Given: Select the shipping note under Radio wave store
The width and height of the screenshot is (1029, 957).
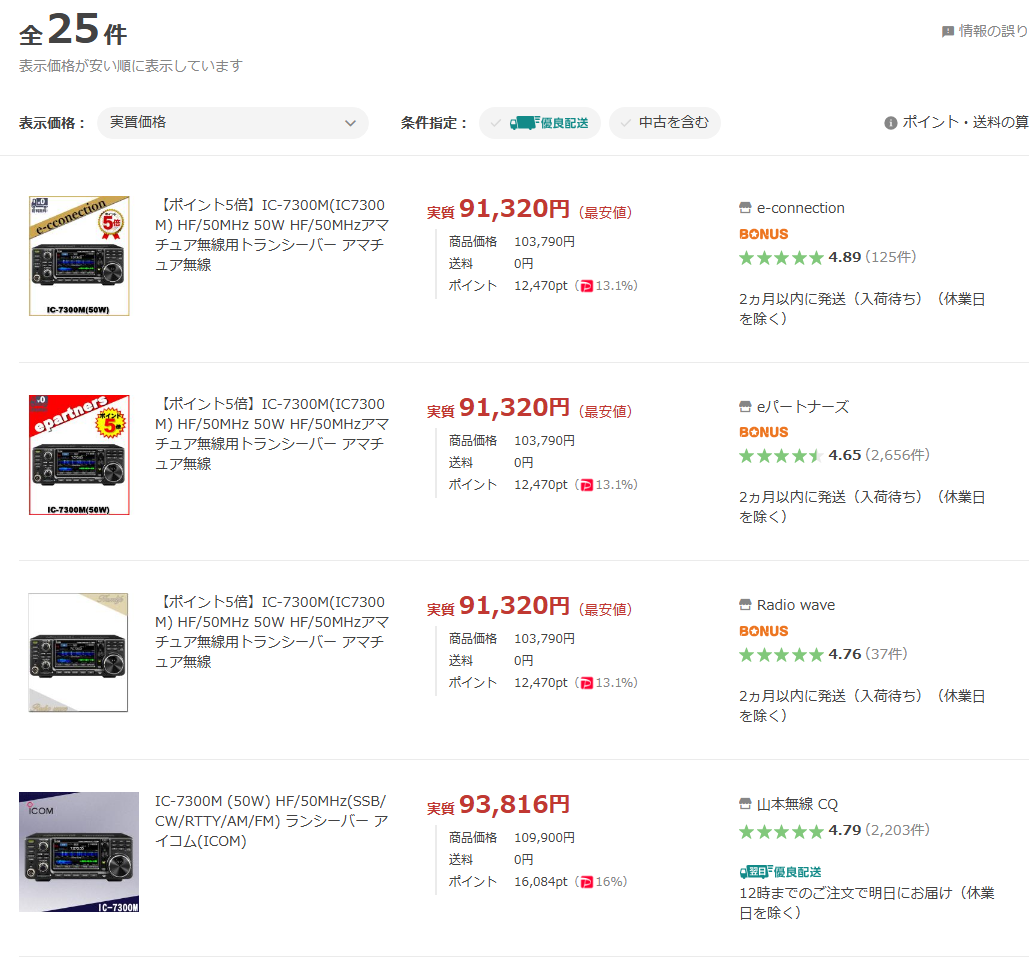Looking at the screenshot, I should coord(862,706).
